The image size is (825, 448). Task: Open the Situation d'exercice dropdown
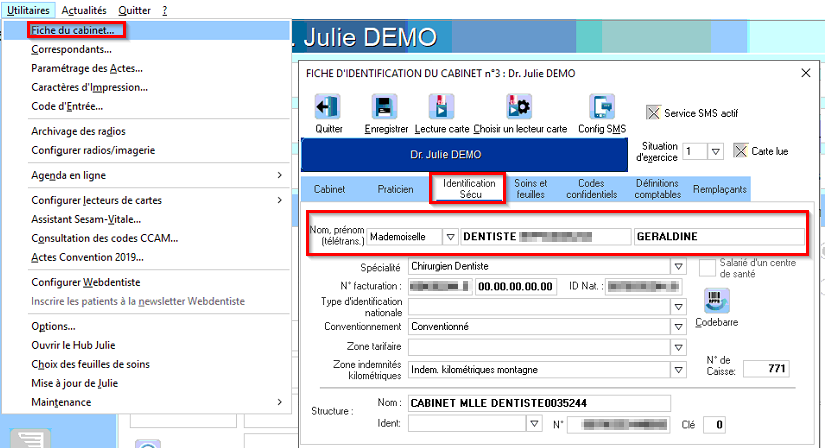point(715,152)
